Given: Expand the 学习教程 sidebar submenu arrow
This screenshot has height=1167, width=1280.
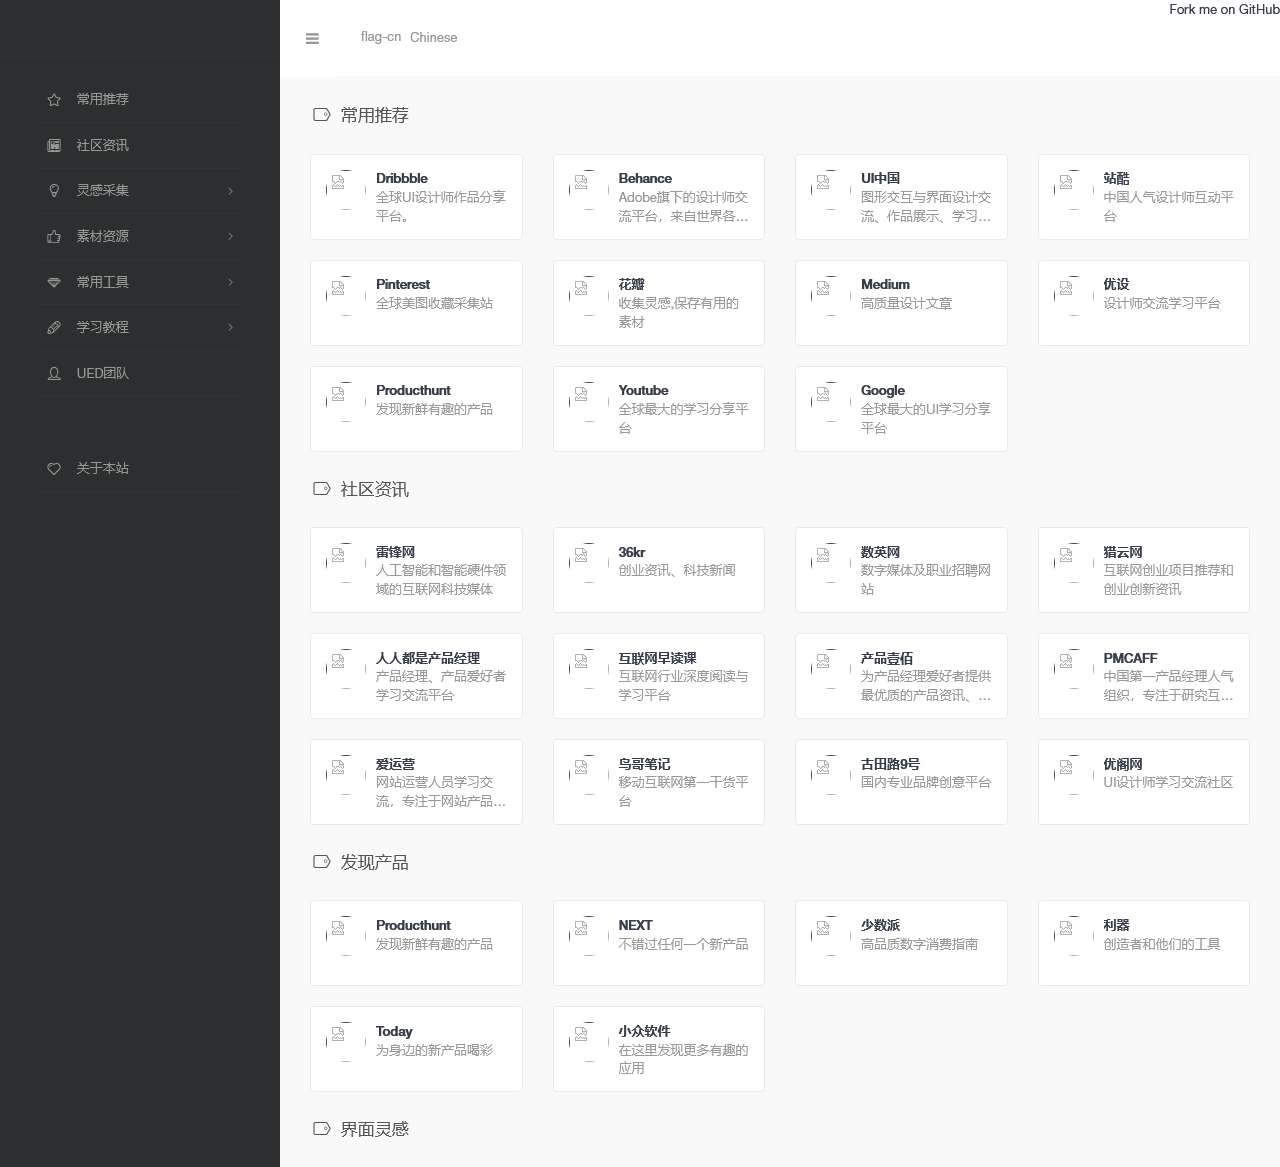Looking at the screenshot, I should pos(231,327).
